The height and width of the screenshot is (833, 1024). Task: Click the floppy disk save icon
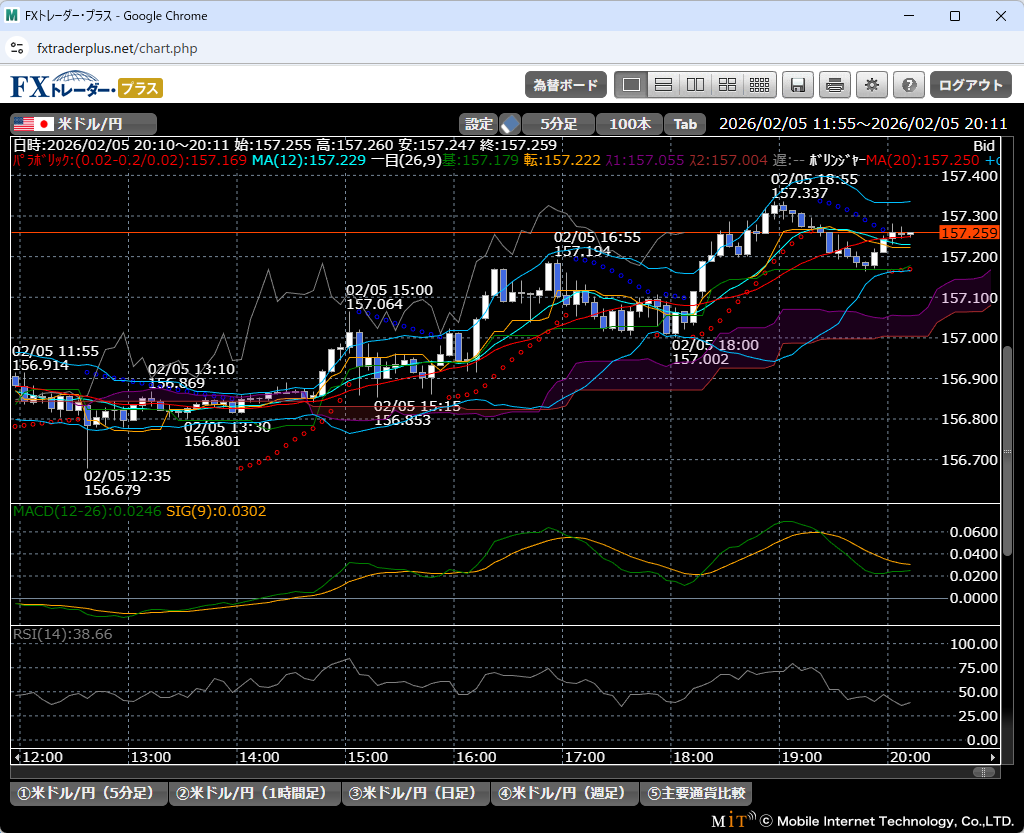pyautogui.click(x=798, y=85)
